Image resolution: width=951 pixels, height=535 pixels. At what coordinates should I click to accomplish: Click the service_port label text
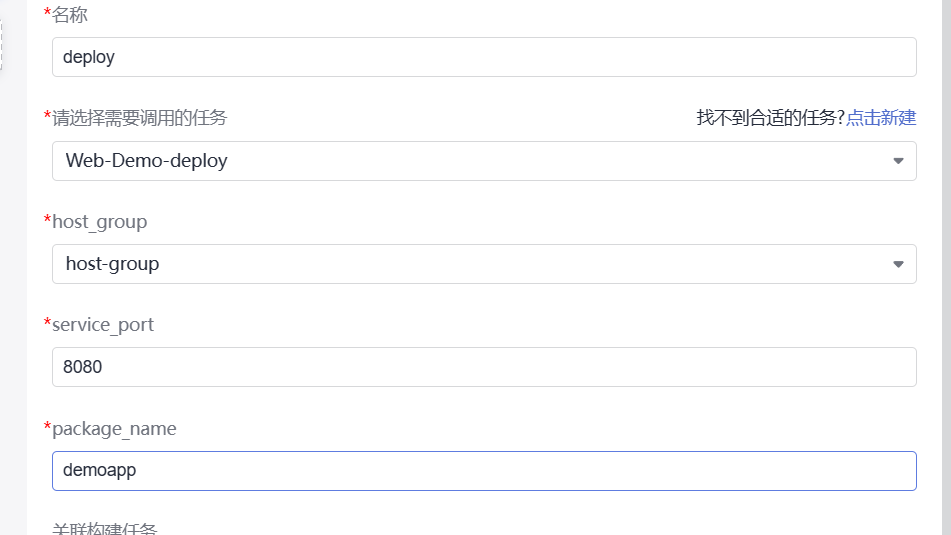pos(104,325)
